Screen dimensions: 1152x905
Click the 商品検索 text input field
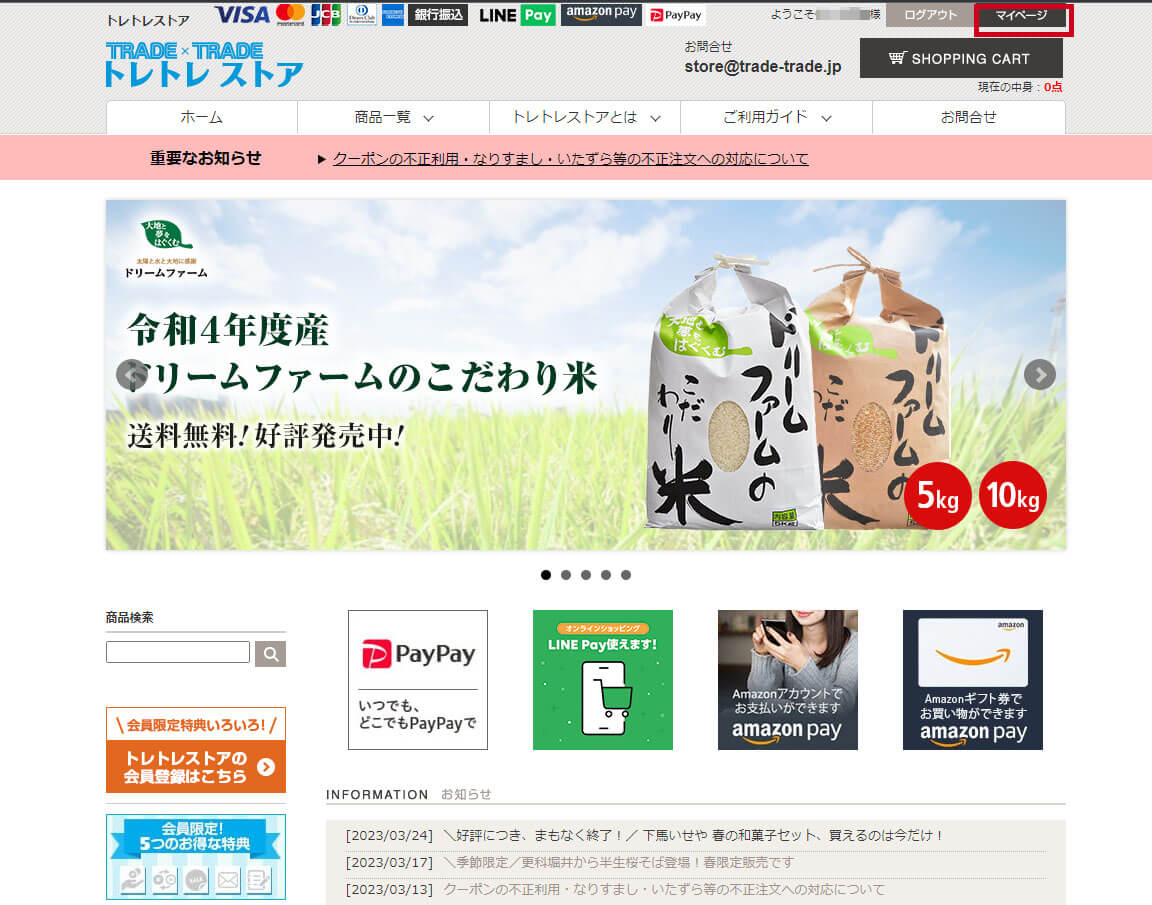(178, 653)
